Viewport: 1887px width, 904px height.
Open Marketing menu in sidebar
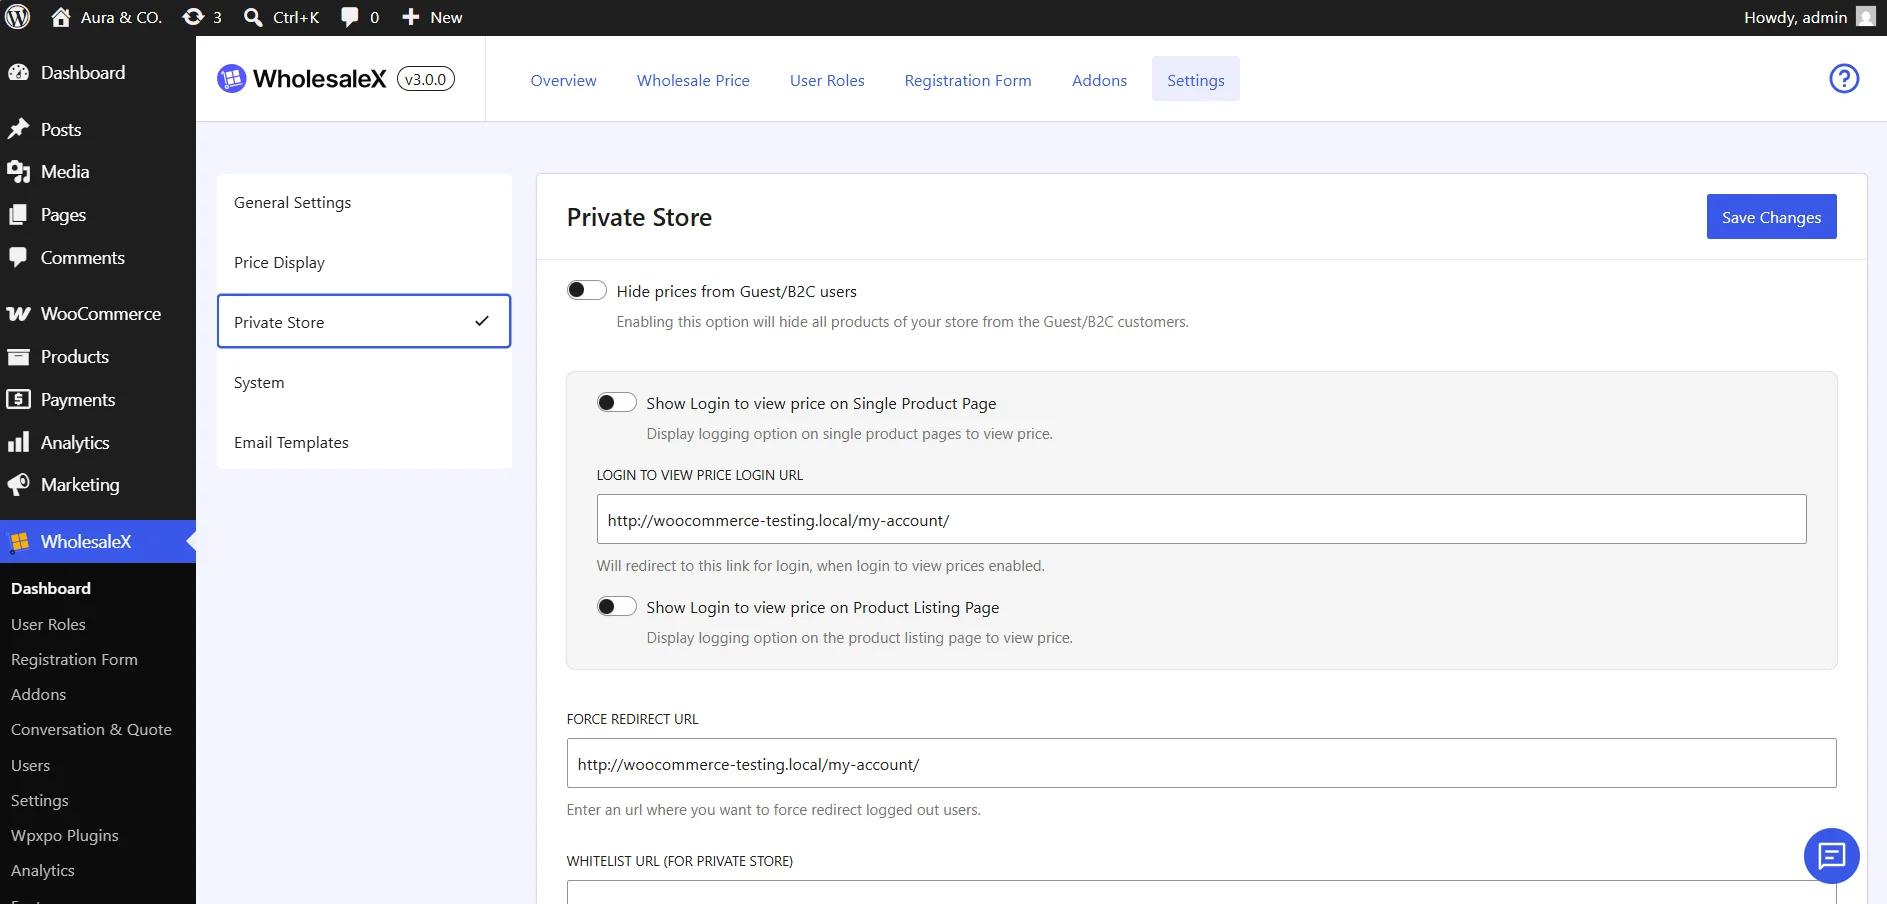[x=98, y=485]
